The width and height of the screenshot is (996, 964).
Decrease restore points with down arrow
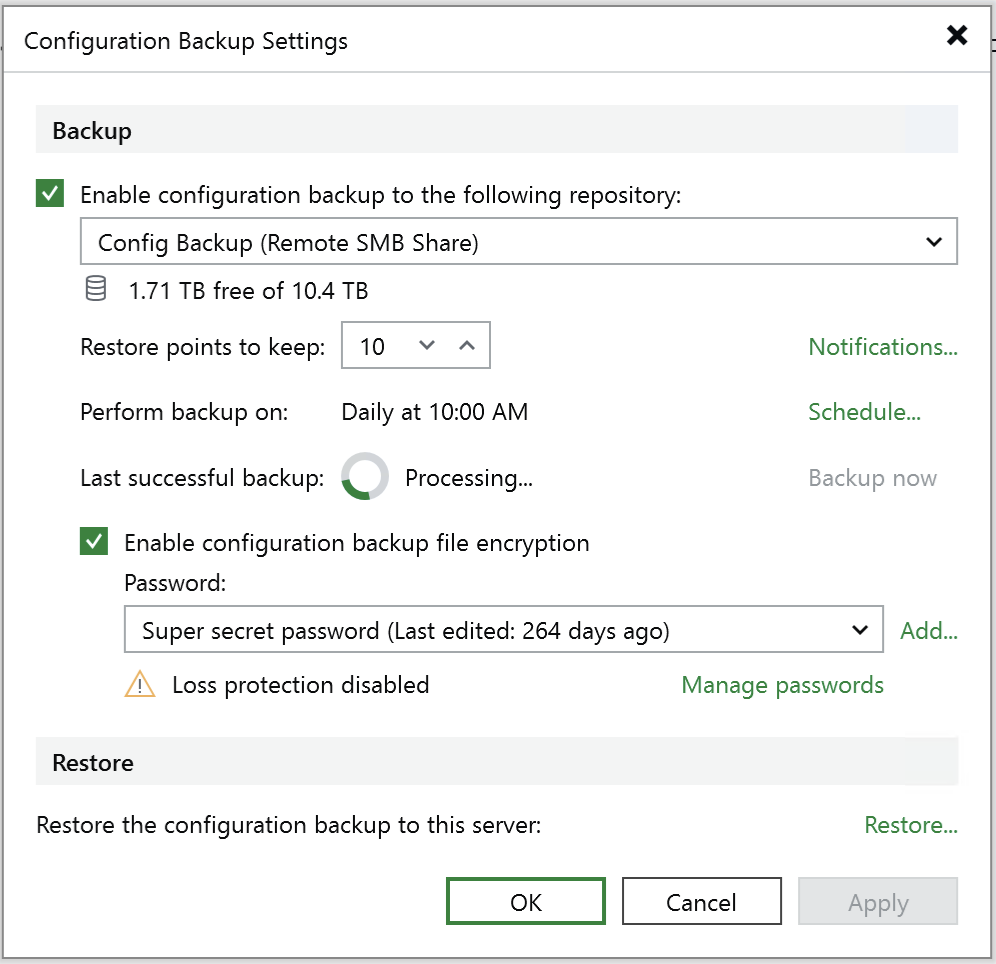[427, 345]
